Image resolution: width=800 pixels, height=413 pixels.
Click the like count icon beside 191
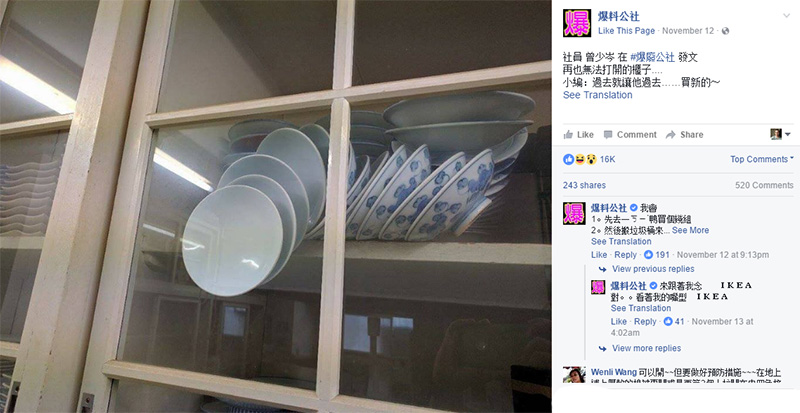coord(648,255)
